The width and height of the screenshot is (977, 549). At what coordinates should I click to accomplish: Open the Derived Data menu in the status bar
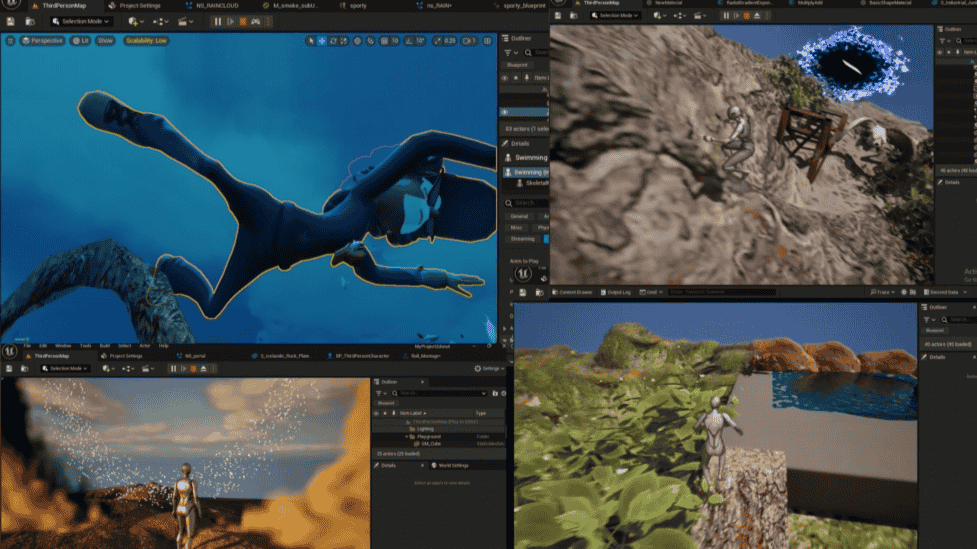click(945, 292)
